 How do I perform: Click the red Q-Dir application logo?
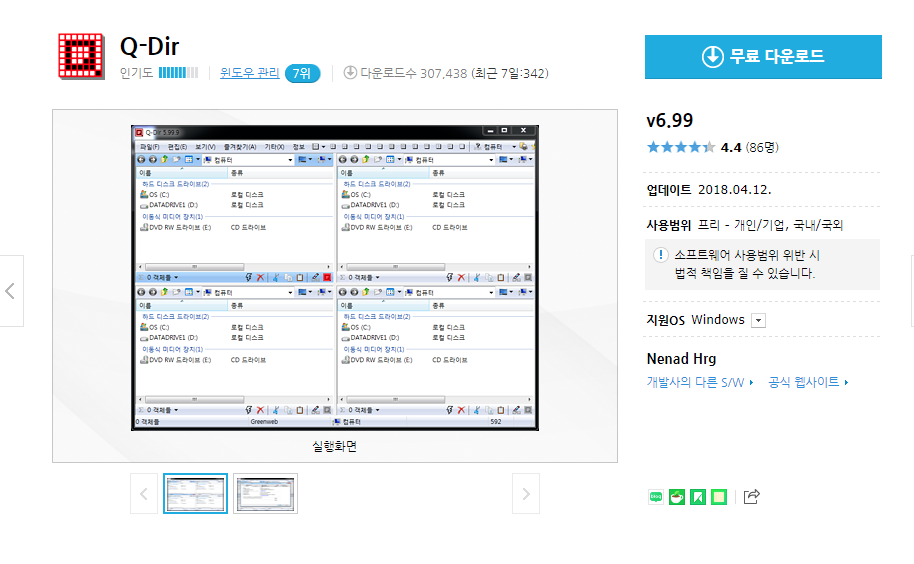(x=81, y=56)
